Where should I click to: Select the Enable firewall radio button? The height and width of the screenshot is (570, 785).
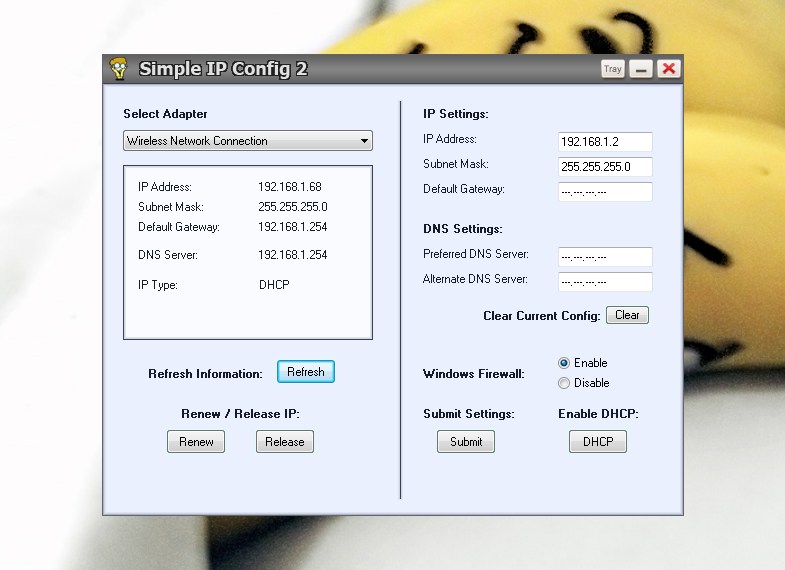point(564,363)
